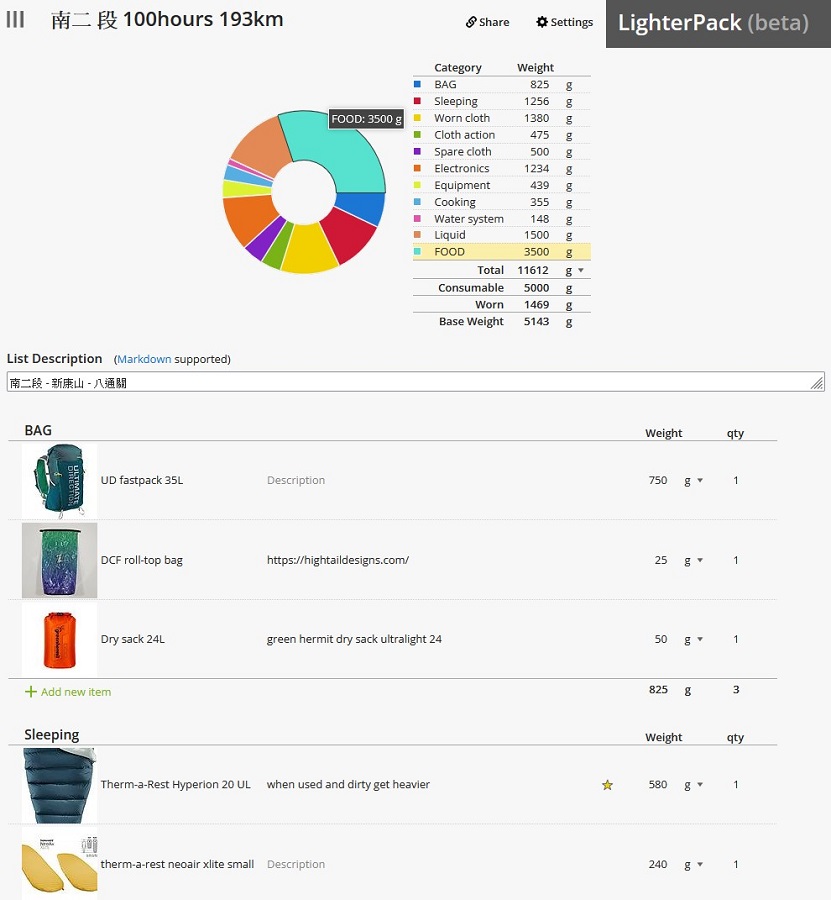Image resolution: width=831 pixels, height=900 pixels.
Task: Click the Liquid category row label
Action: tap(449, 235)
